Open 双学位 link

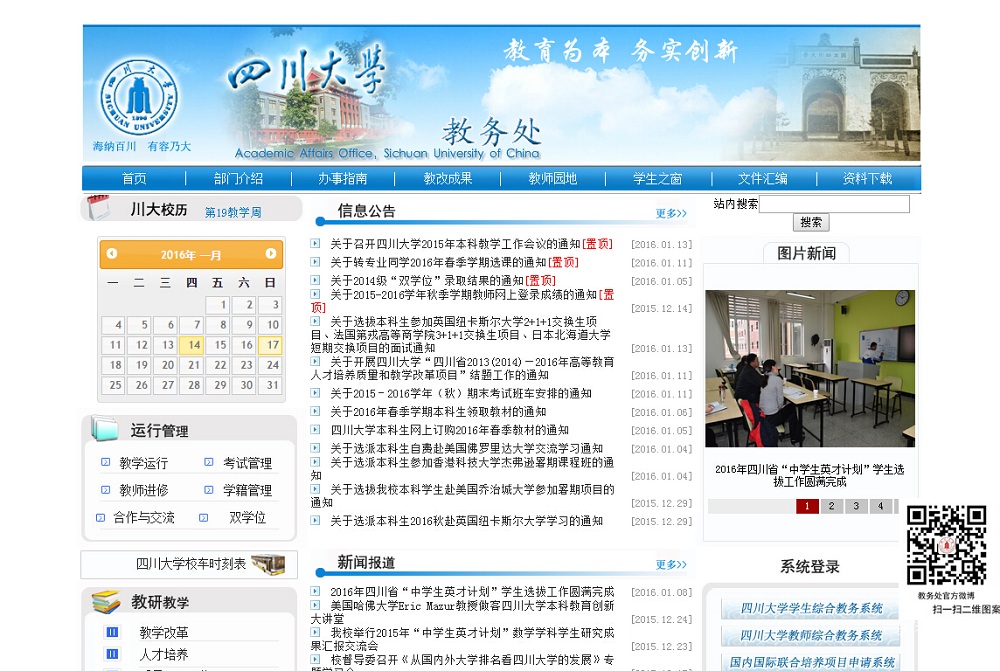247,517
